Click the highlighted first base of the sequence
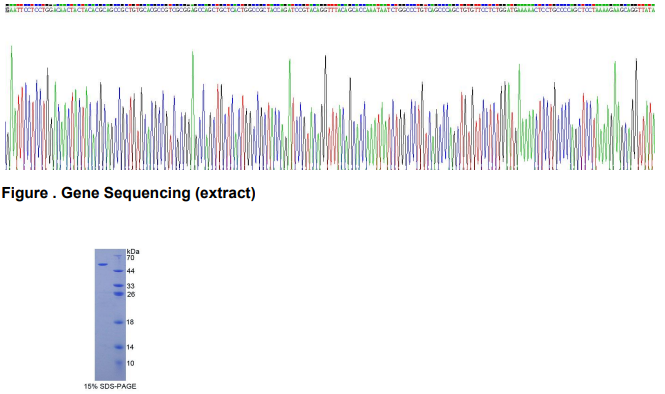 tap(7, 10)
